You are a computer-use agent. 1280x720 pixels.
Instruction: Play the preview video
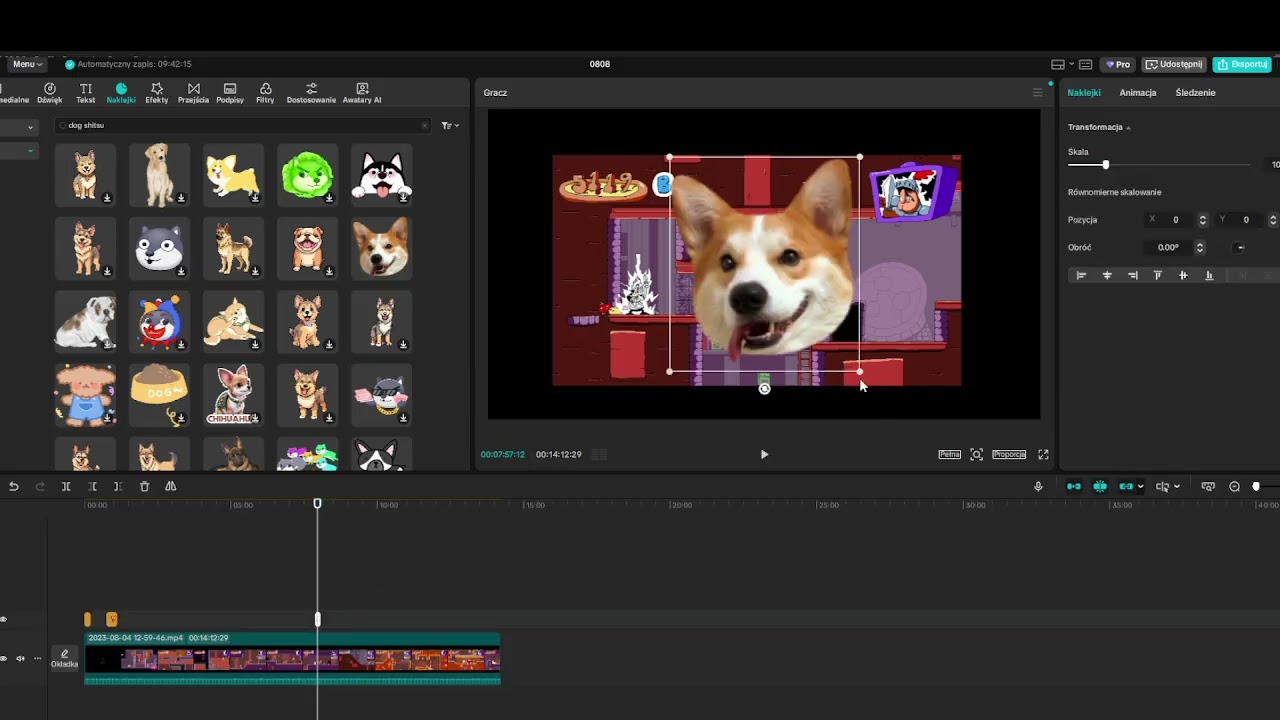pyautogui.click(x=764, y=454)
